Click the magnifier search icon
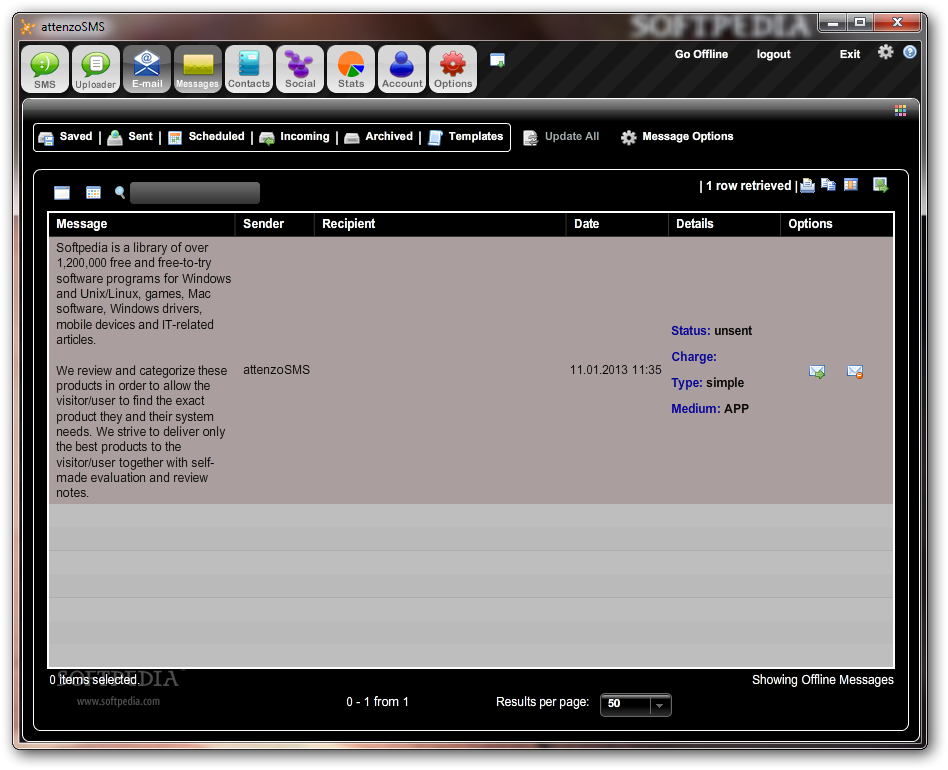The height and width of the screenshot is (770, 948). 120,192
